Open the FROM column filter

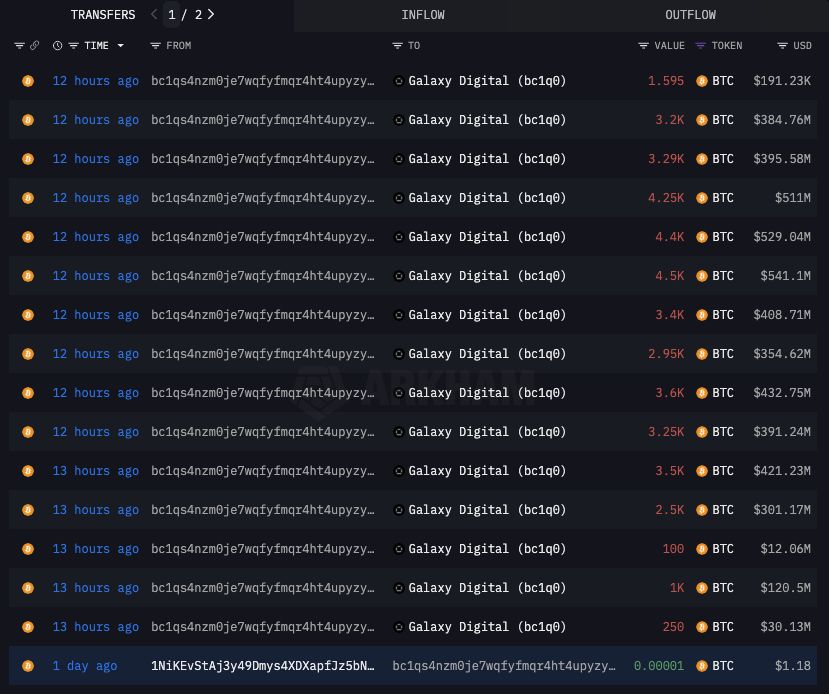tap(155, 45)
